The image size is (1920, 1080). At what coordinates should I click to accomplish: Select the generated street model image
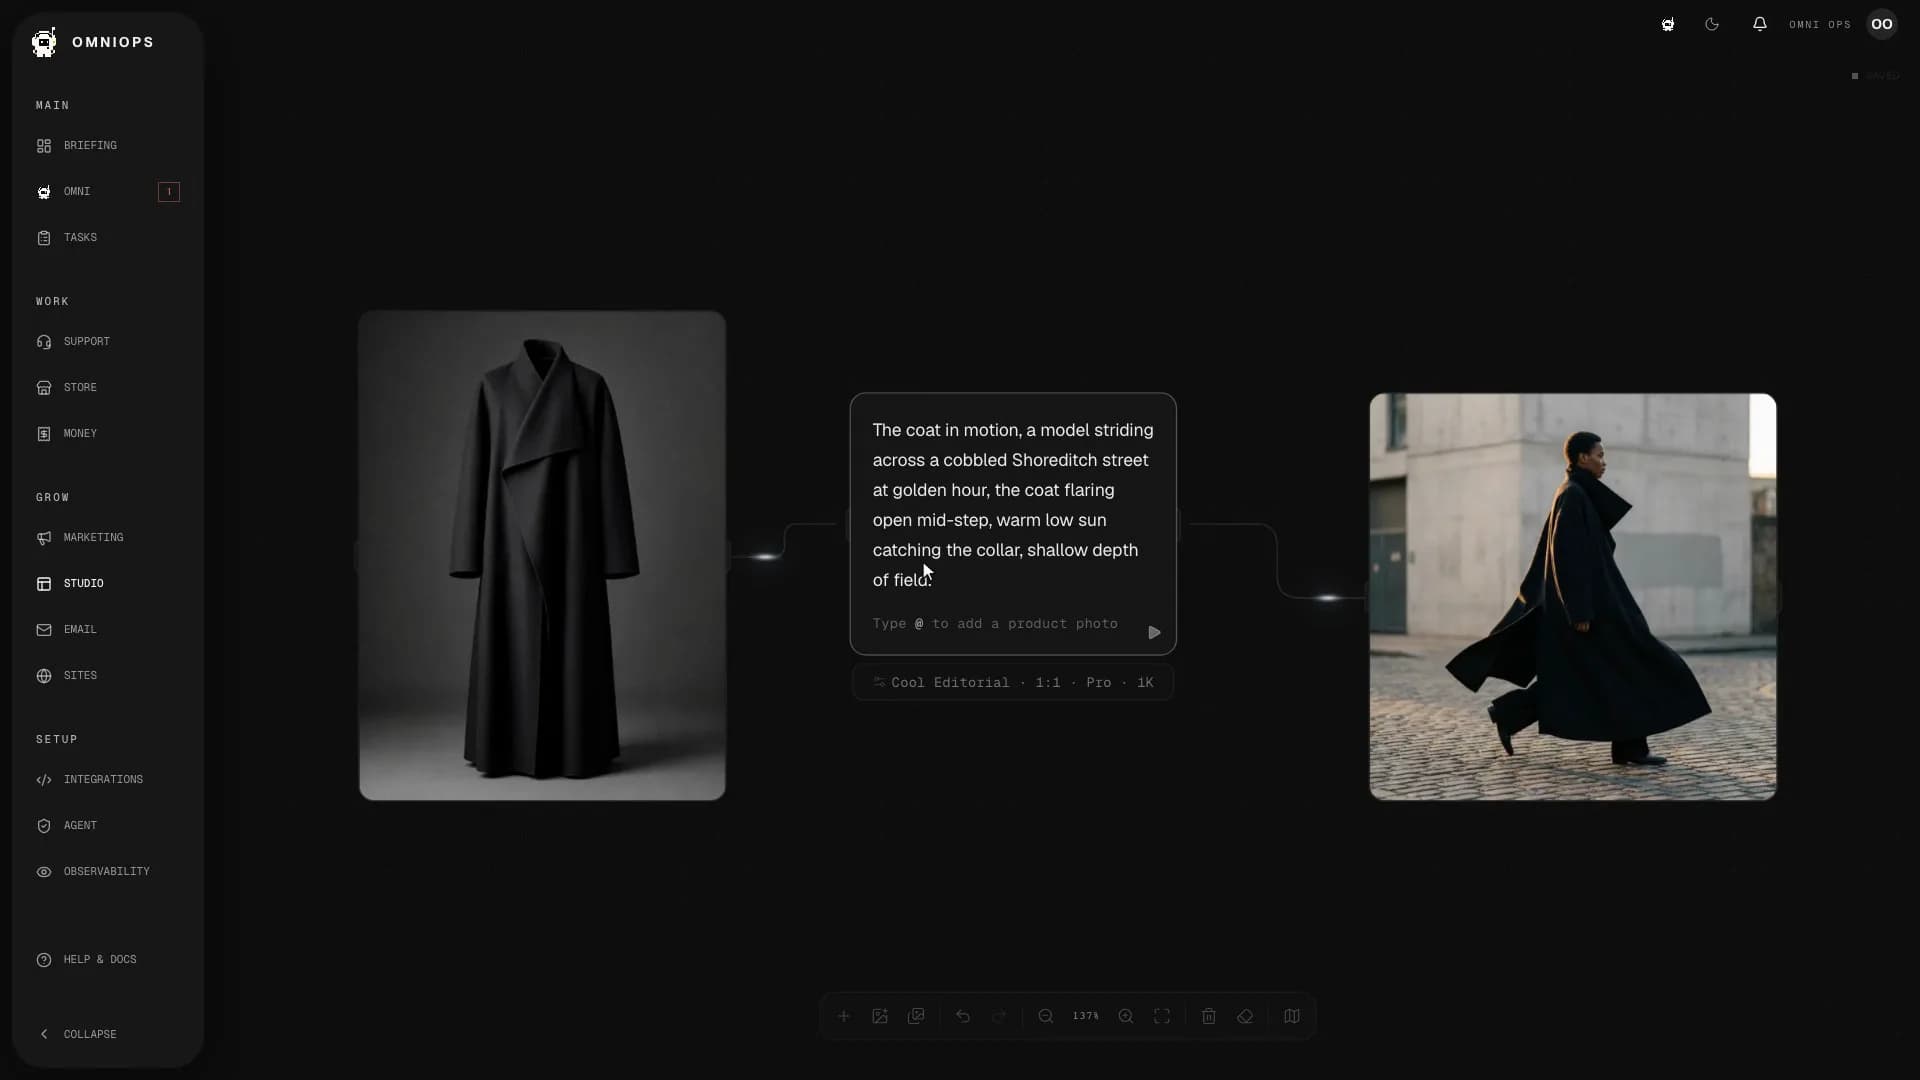pyautogui.click(x=1573, y=597)
